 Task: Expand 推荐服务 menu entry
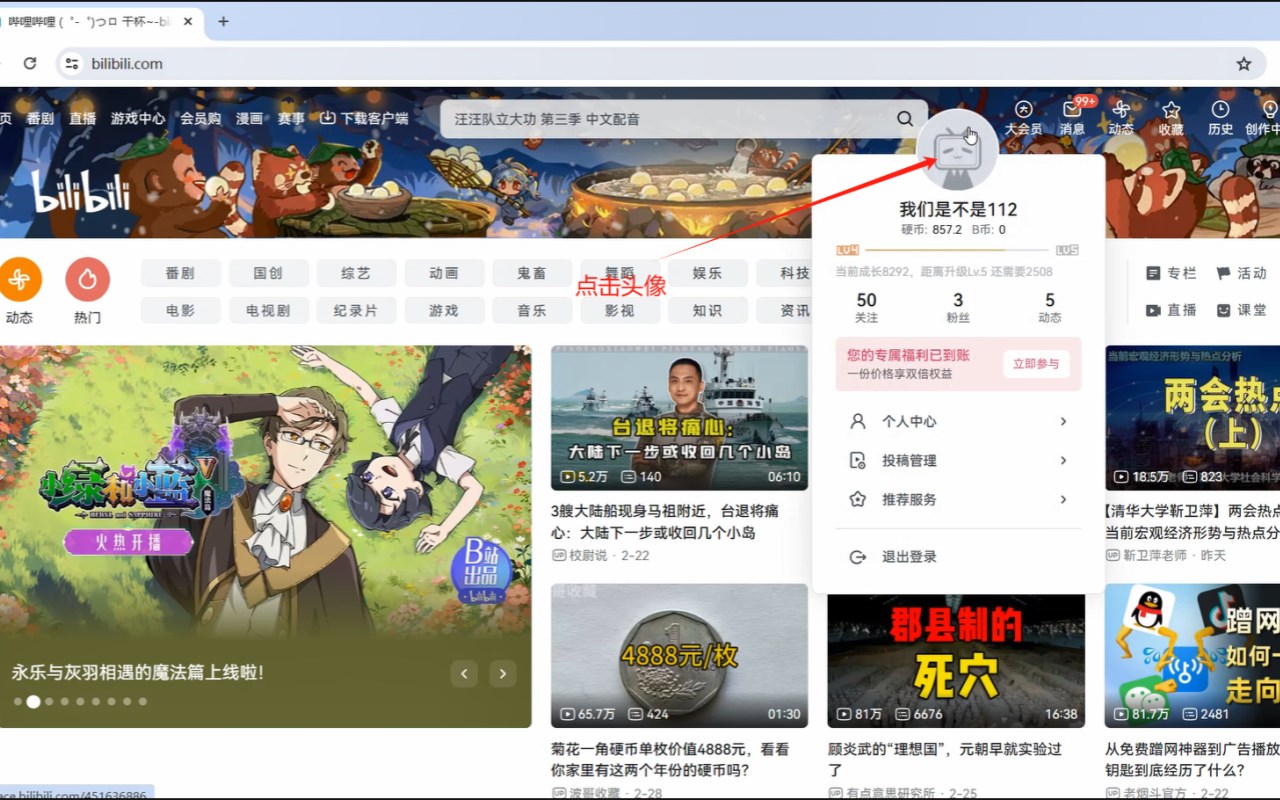958,500
